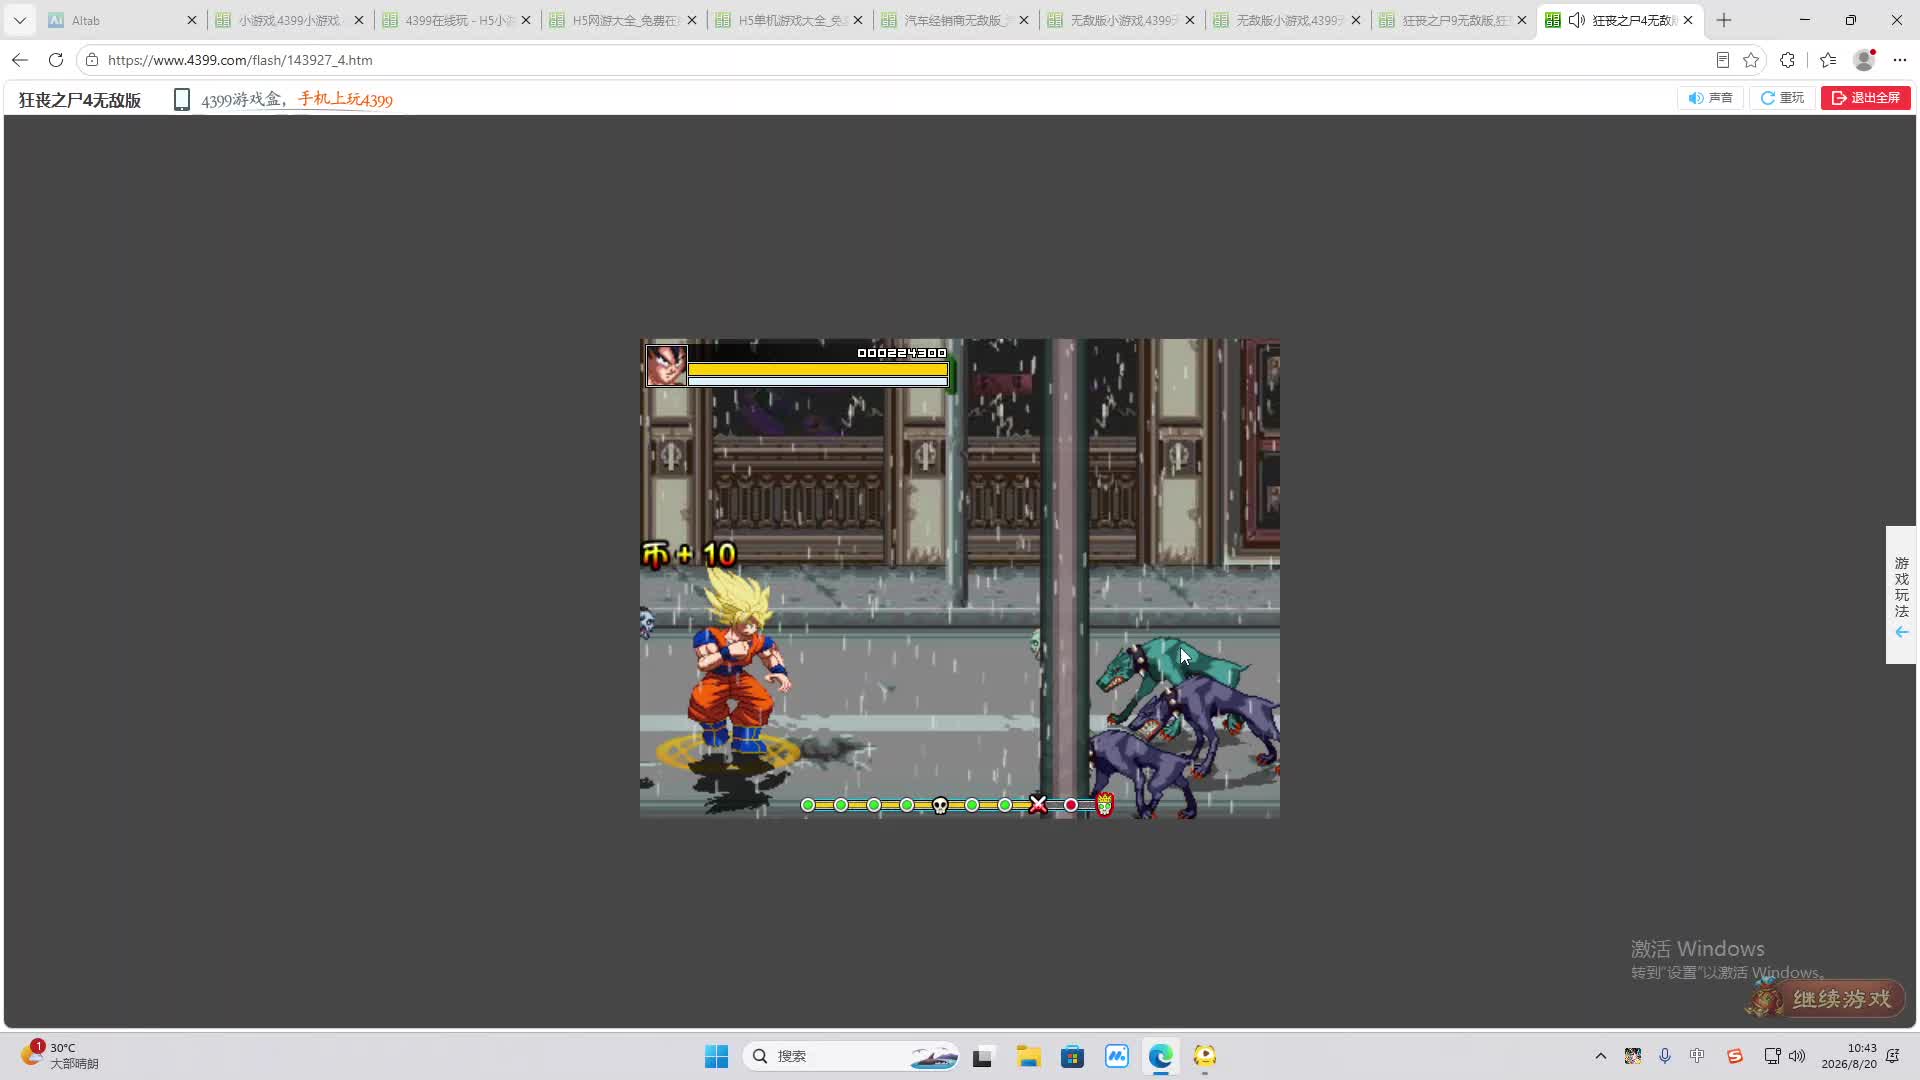
Task: Restart the game with 重玩 button
Action: [x=1782, y=98]
